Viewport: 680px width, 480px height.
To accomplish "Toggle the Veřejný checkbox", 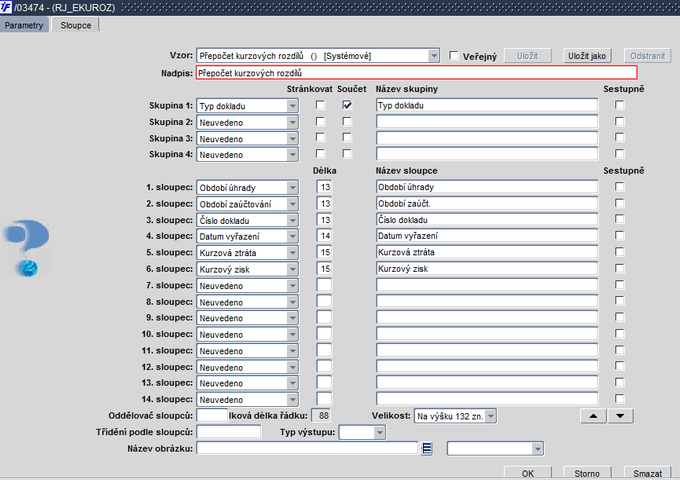I will (455, 56).
